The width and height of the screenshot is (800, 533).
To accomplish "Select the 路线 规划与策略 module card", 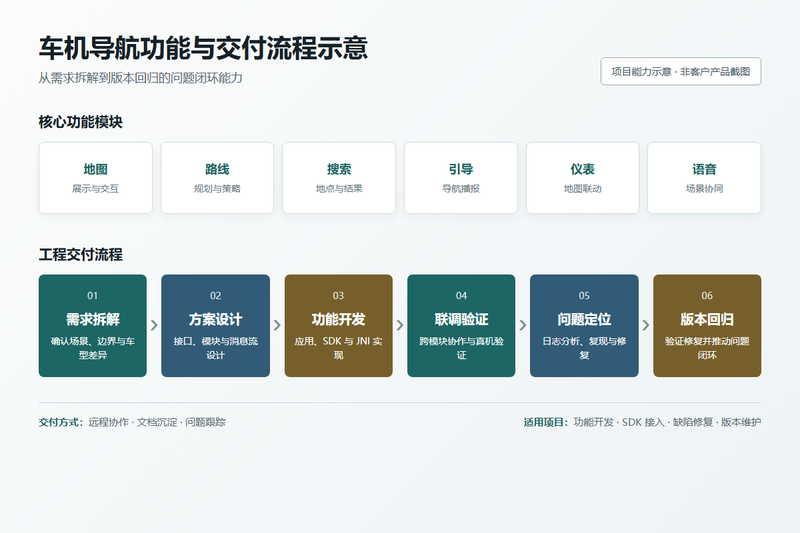I will point(217,178).
